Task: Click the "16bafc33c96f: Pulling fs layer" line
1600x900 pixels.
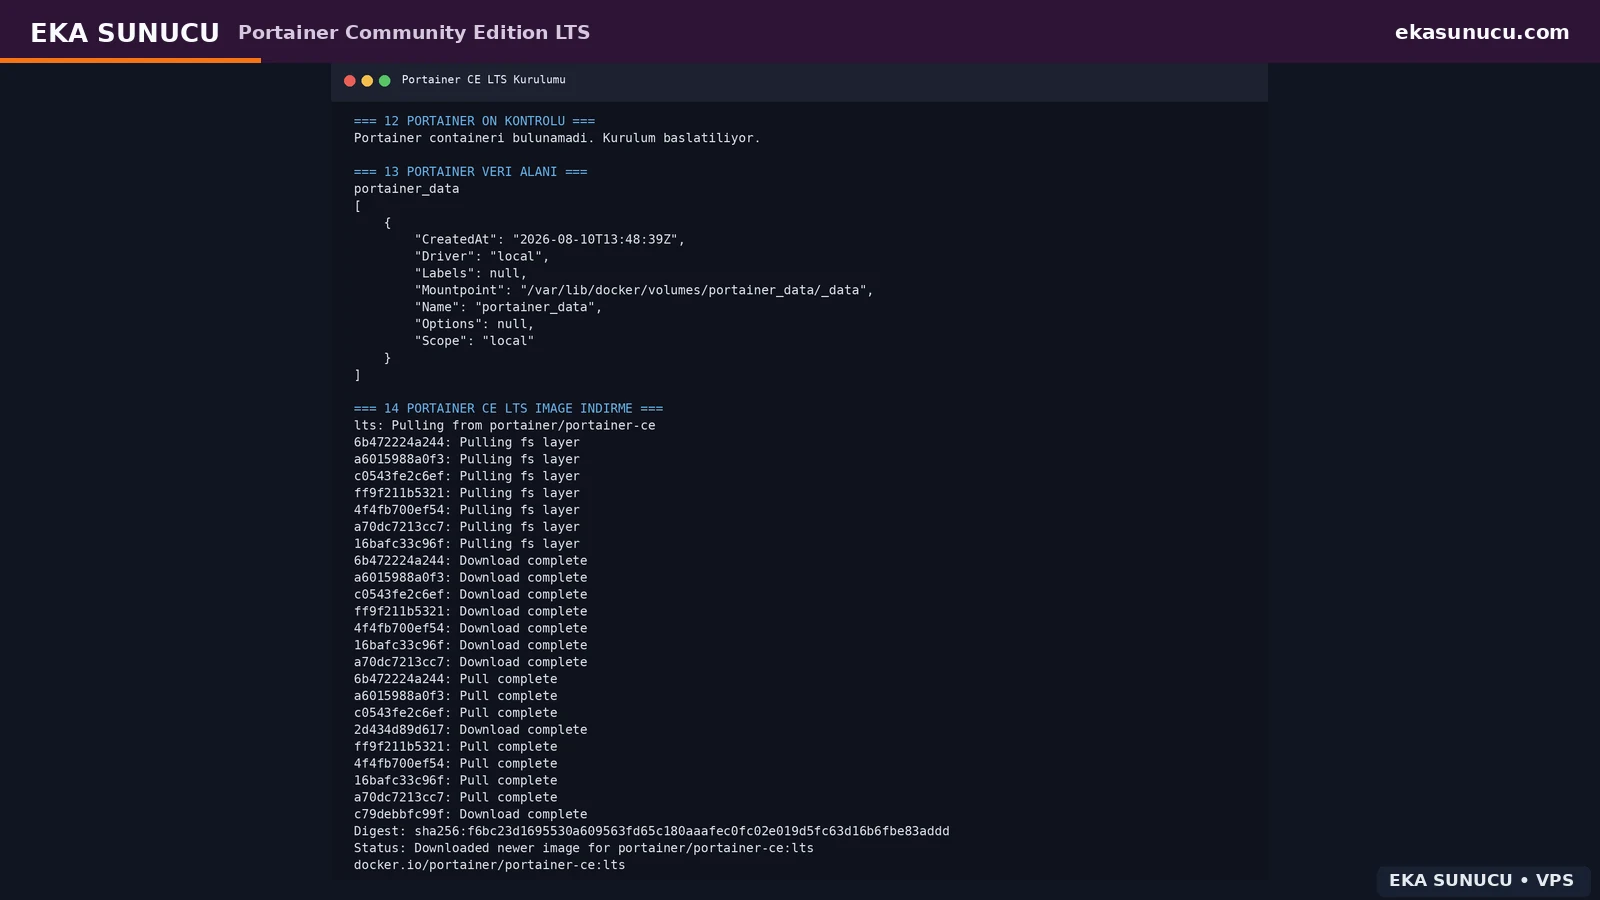Action: [467, 545]
